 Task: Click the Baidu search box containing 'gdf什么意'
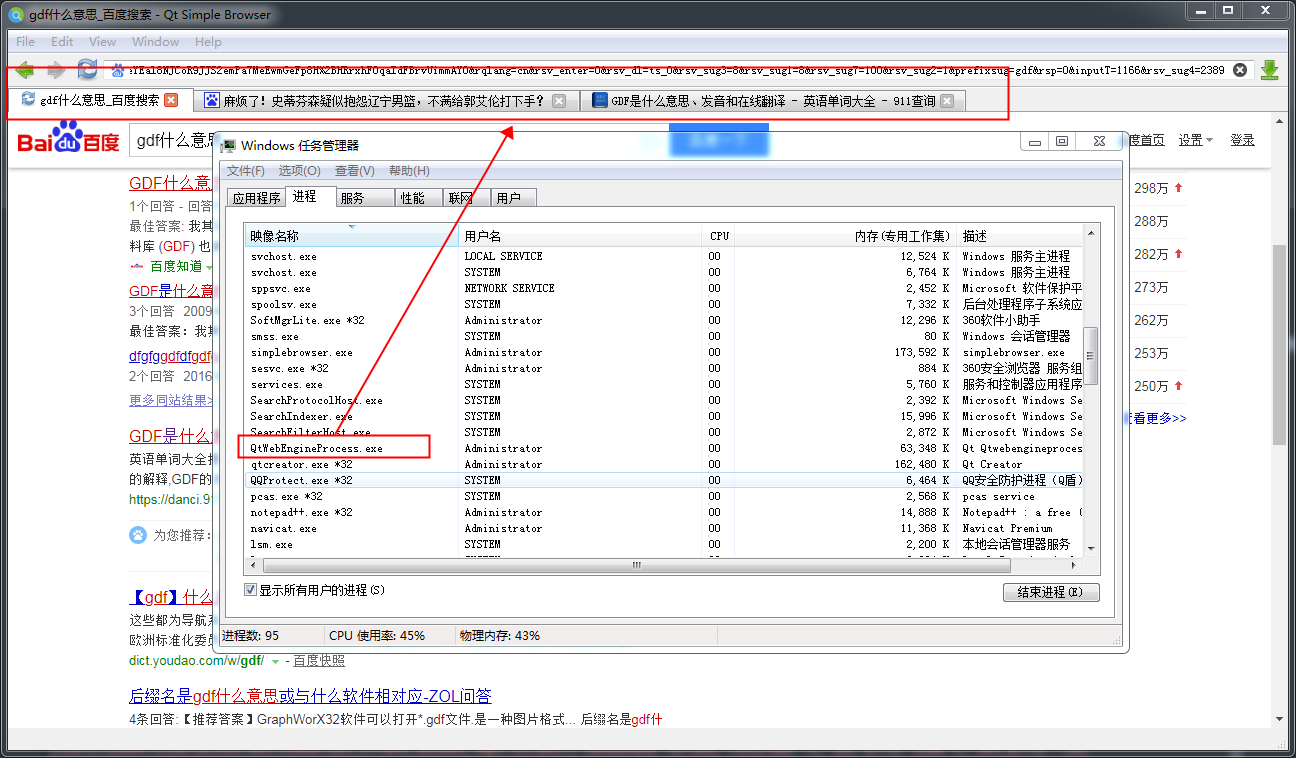[172, 140]
